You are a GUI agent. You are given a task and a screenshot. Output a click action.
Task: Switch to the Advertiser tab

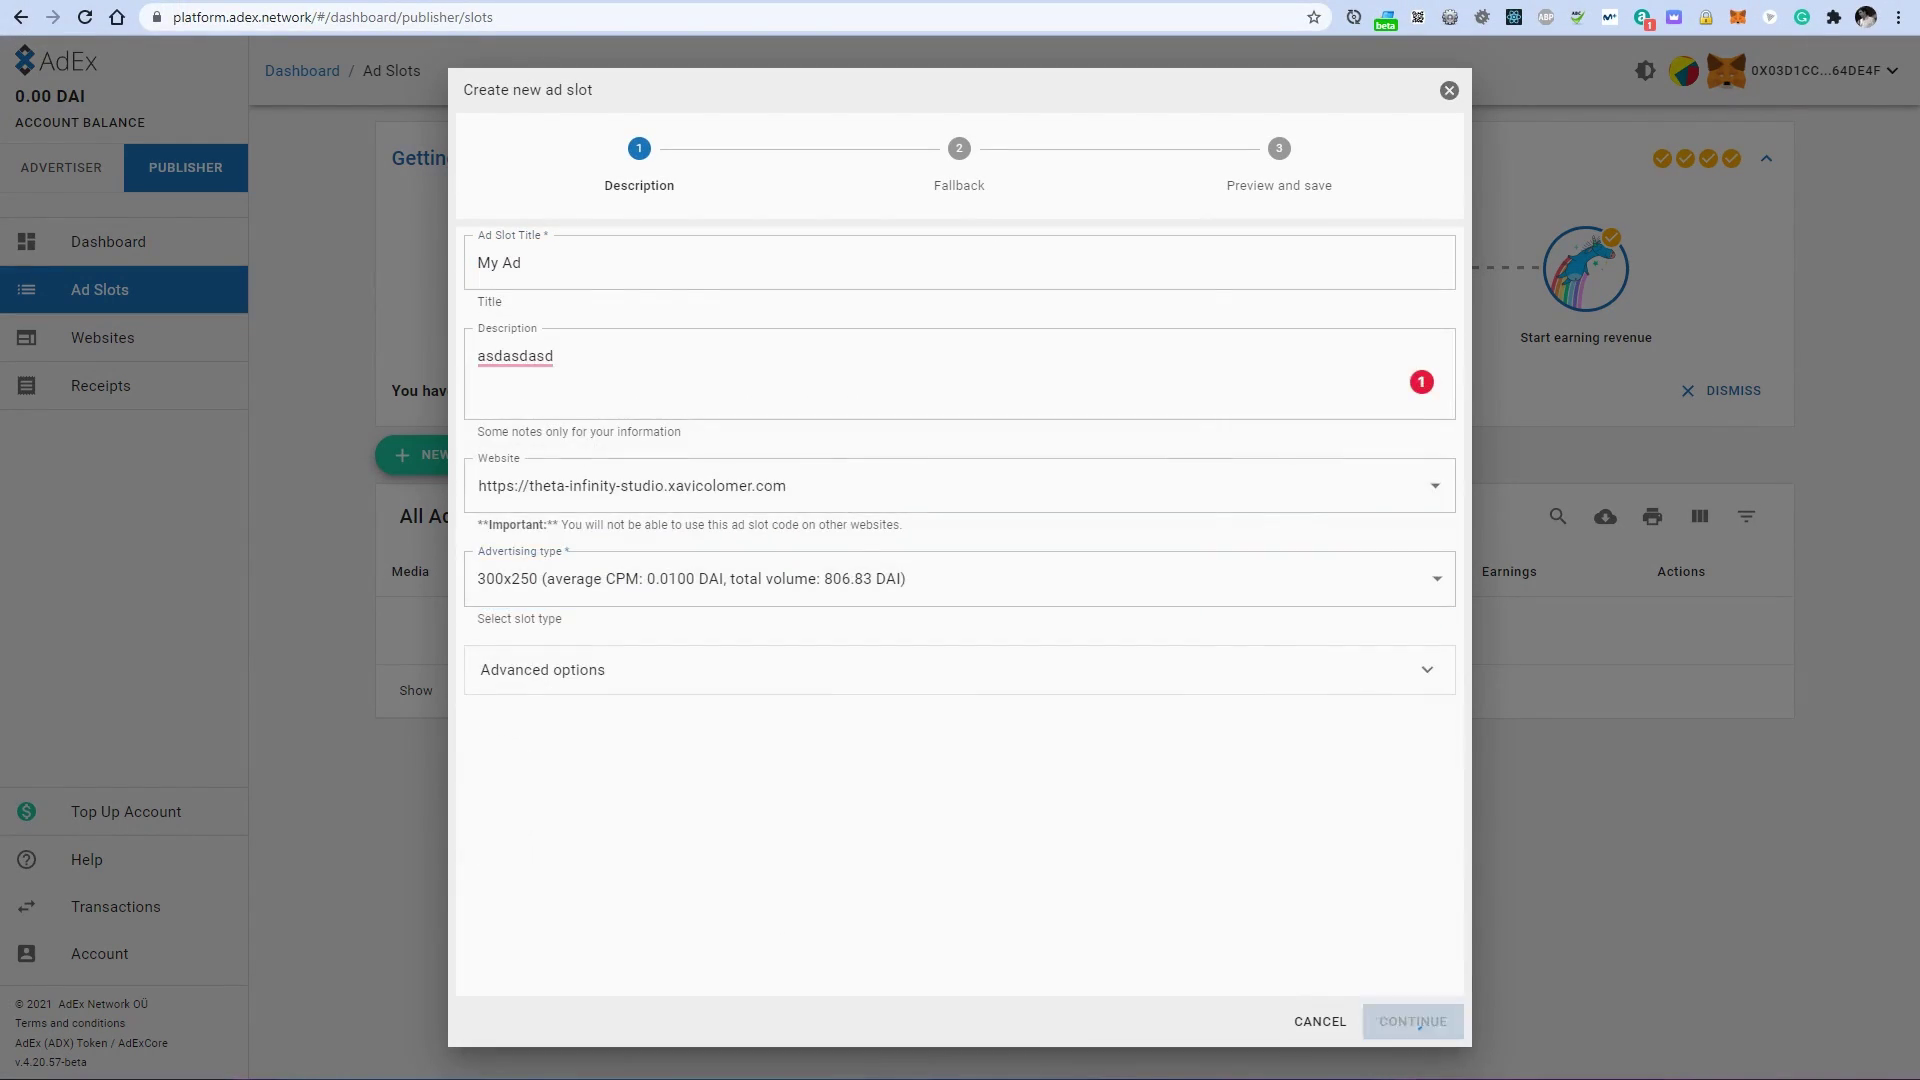61,168
